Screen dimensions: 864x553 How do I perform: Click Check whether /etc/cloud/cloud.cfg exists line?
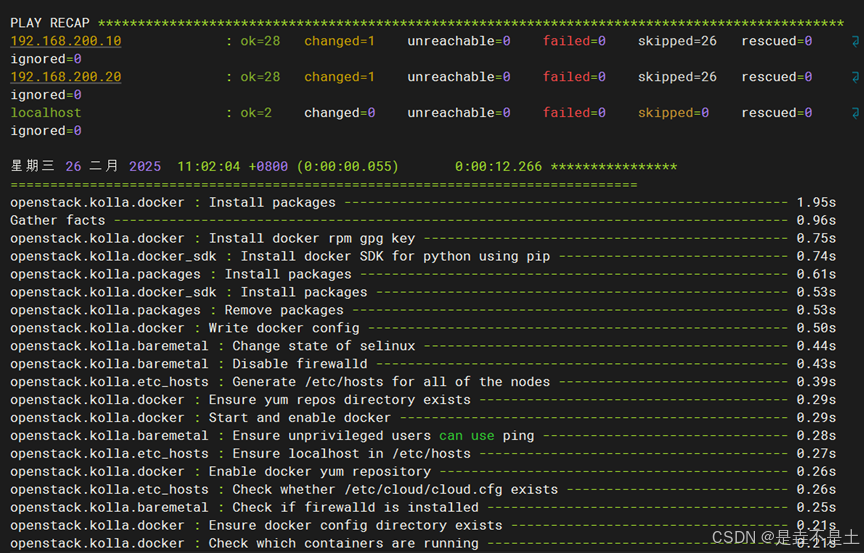point(423,489)
